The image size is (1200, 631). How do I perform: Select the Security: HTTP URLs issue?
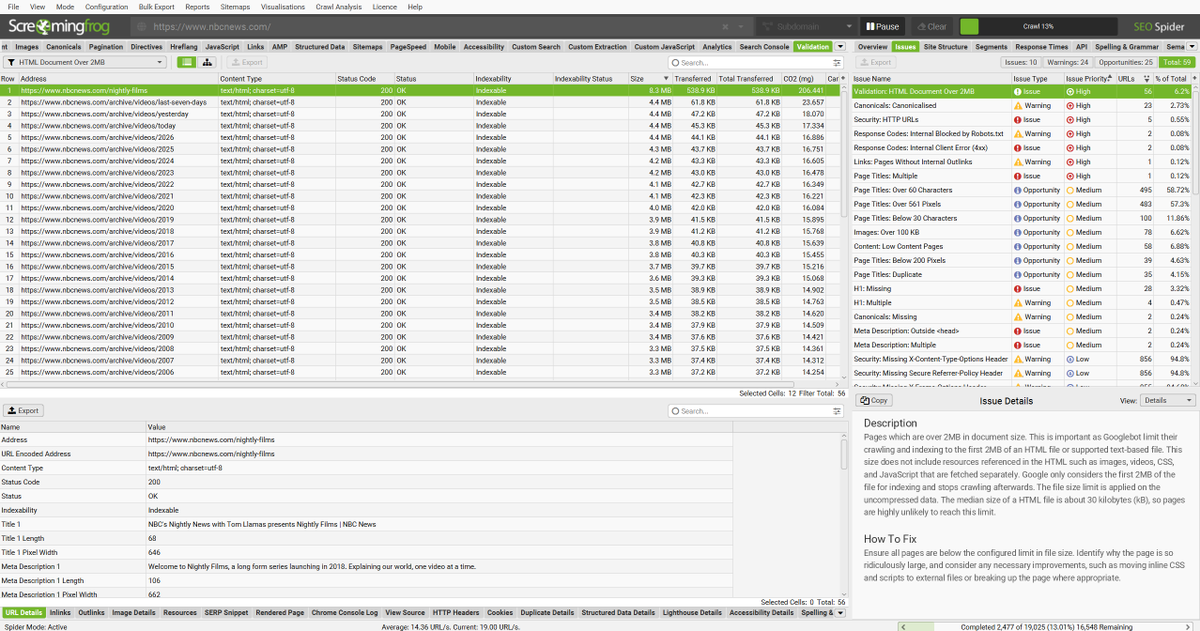click(1024, 119)
